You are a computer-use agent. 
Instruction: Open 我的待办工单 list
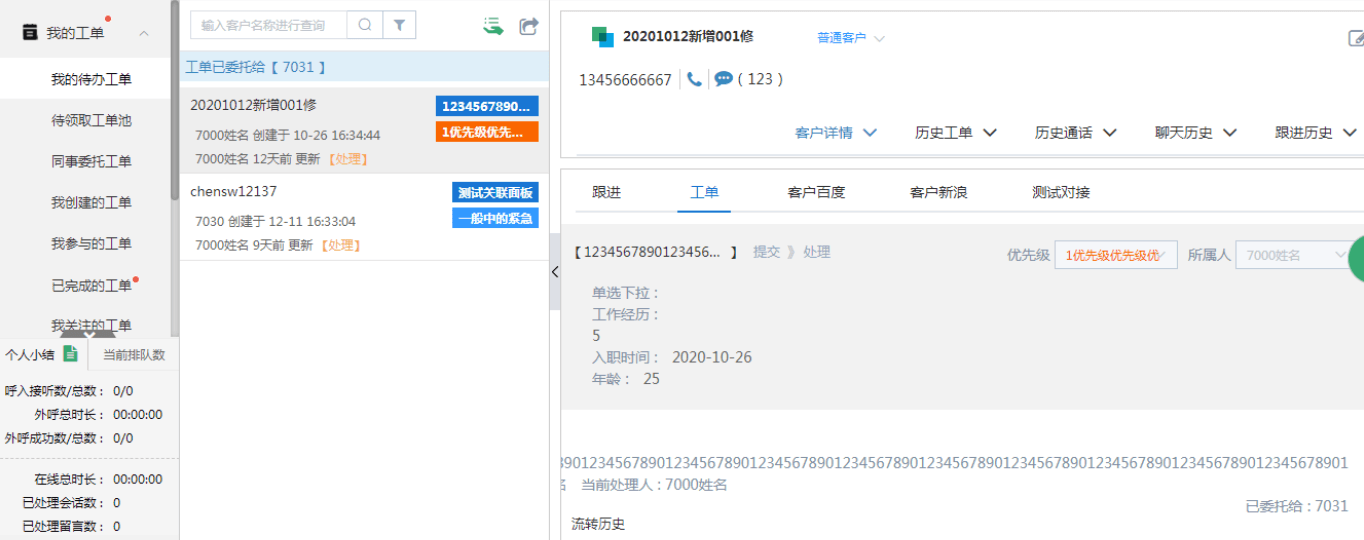tap(91, 79)
